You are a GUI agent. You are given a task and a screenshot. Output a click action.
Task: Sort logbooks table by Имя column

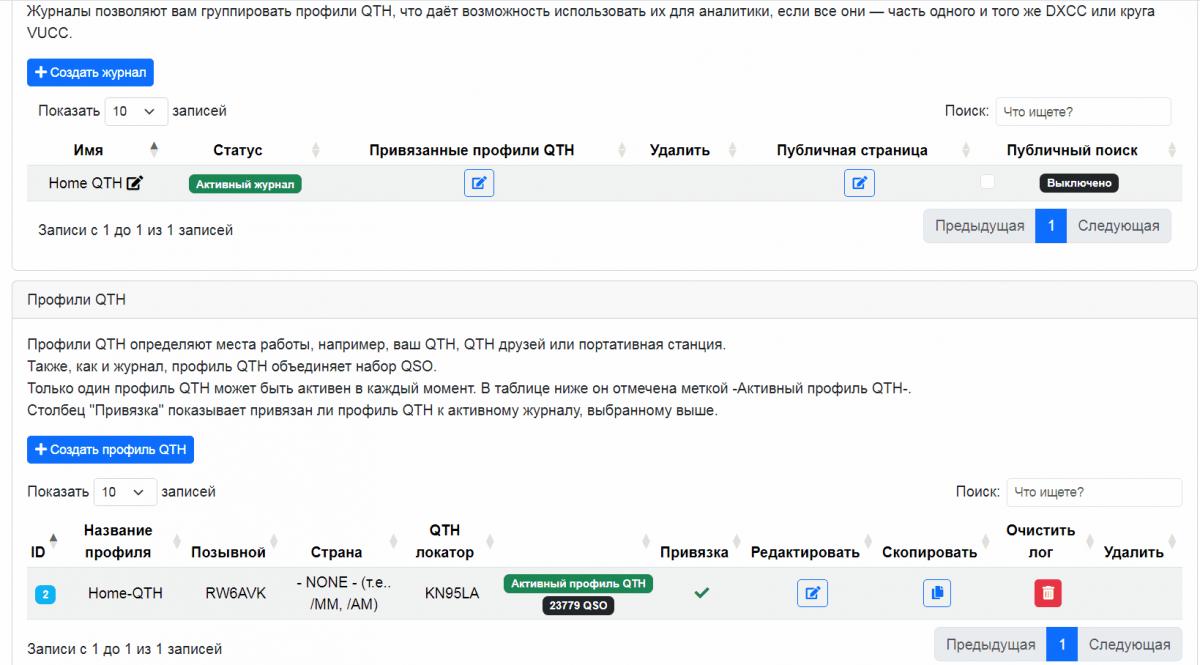tap(88, 150)
